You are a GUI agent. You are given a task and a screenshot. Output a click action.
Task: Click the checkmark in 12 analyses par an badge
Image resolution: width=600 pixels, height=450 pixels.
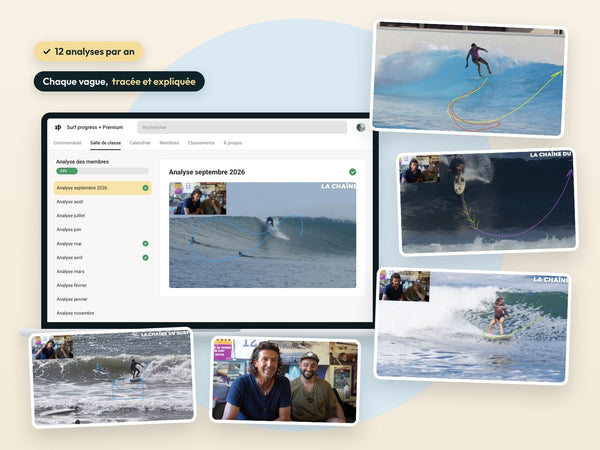(x=47, y=52)
